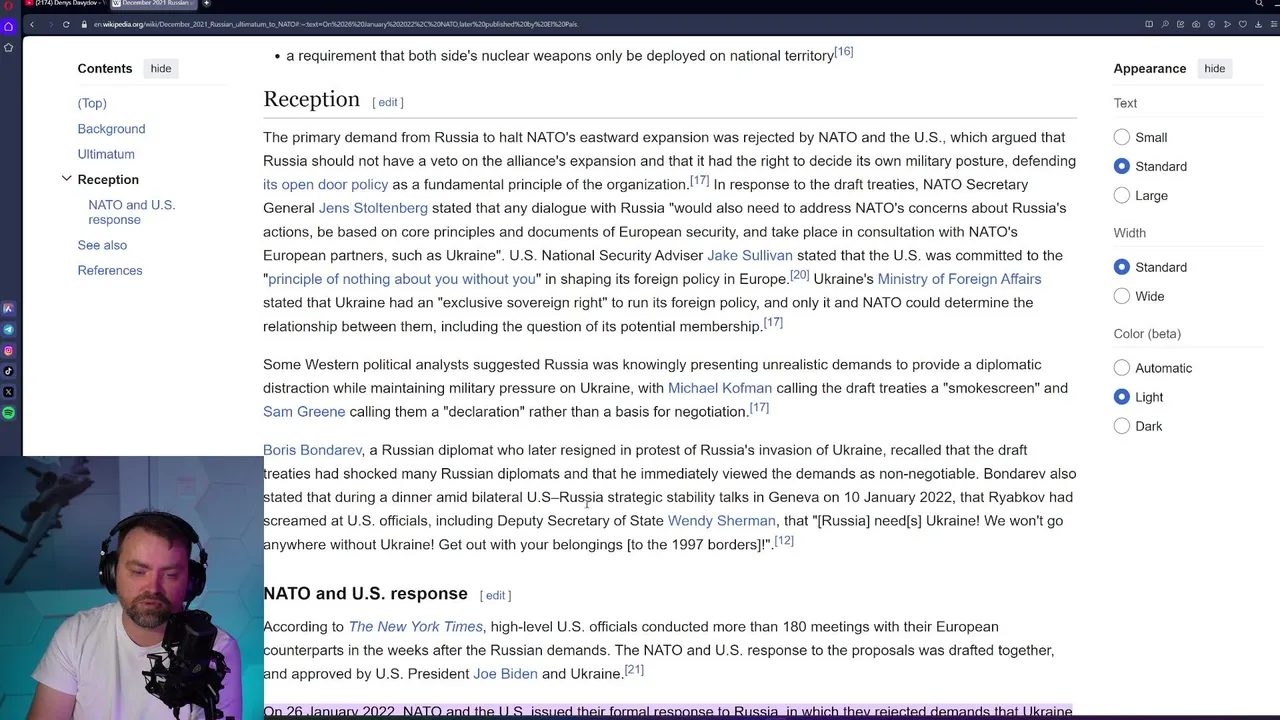Select Large text size option

click(x=1122, y=195)
